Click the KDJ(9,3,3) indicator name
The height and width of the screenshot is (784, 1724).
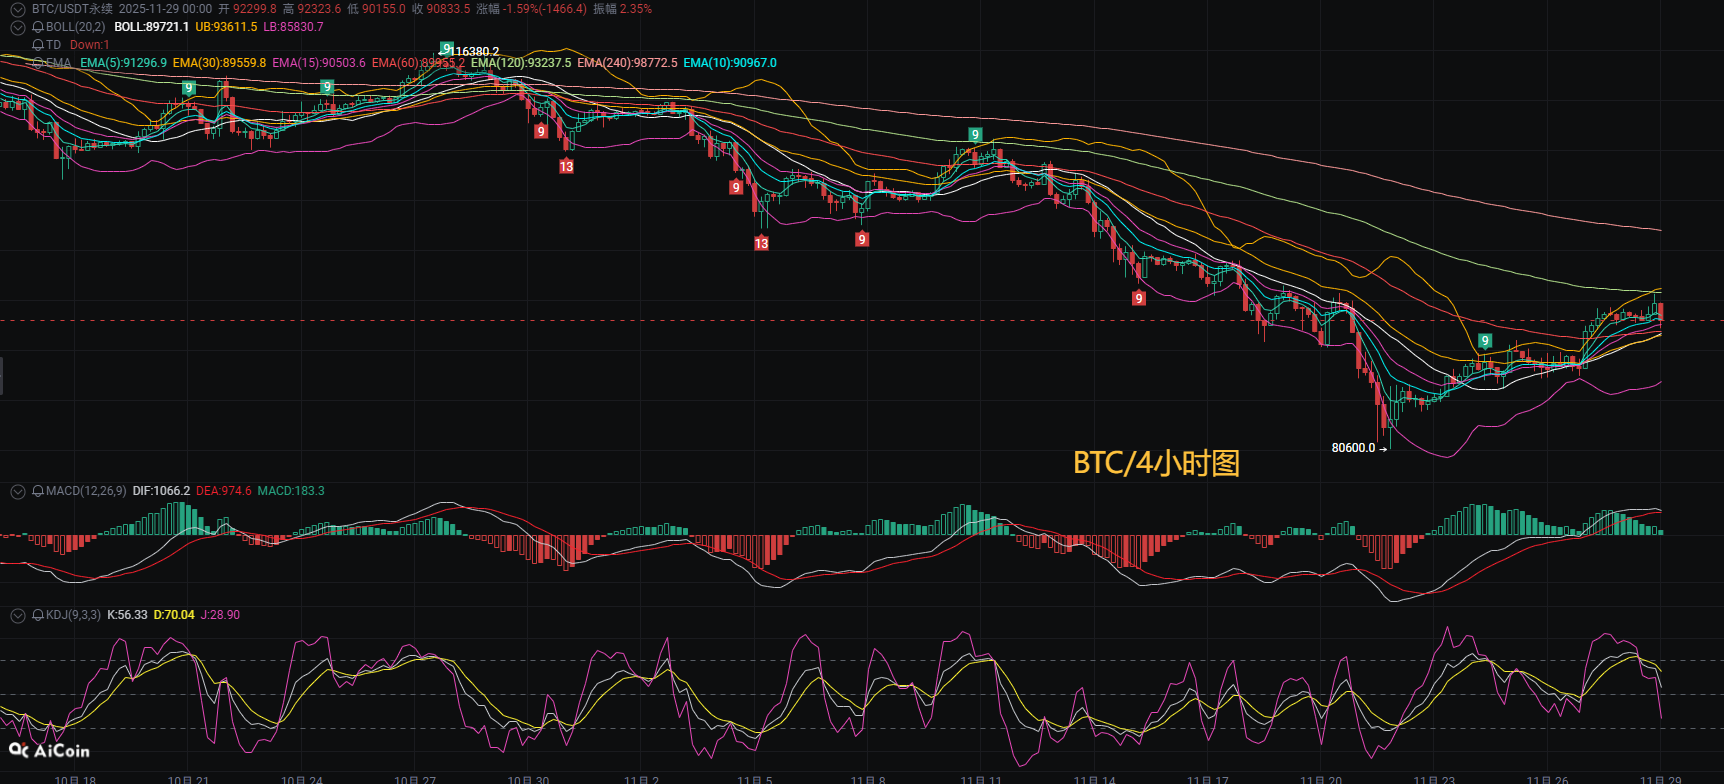(73, 615)
